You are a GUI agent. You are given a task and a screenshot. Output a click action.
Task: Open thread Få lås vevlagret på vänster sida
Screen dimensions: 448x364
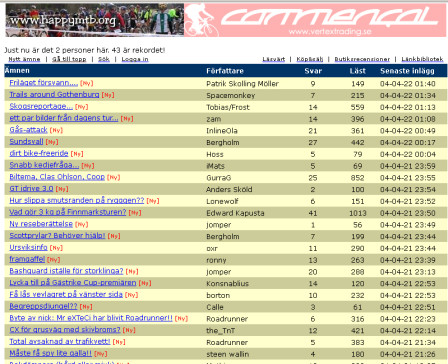pyautogui.click(x=66, y=294)
